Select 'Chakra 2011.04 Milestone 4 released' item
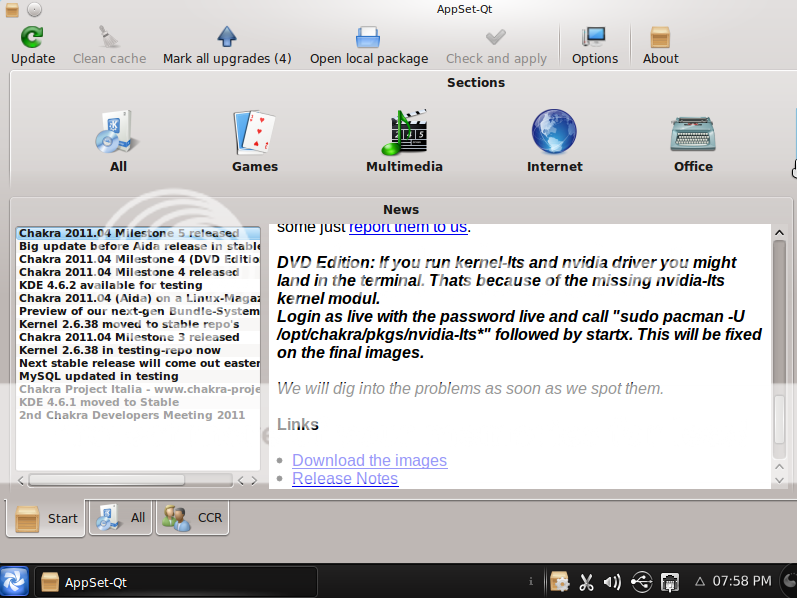The height and width of the screenshot is (598, 797). tap(138, 272)
